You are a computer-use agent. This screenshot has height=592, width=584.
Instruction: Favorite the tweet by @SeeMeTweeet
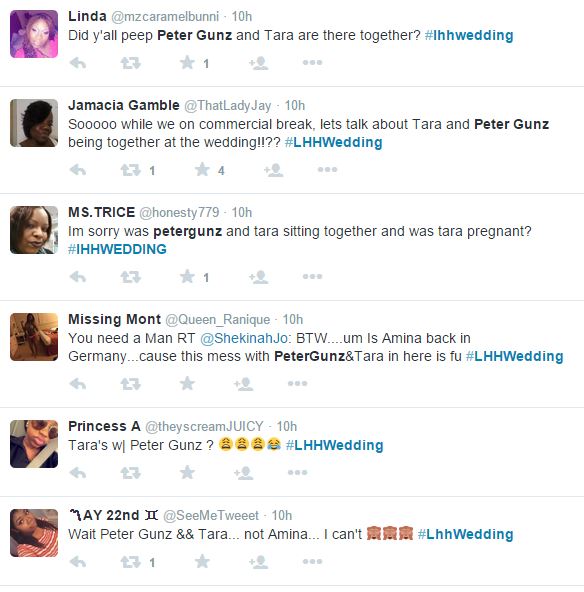202,561
